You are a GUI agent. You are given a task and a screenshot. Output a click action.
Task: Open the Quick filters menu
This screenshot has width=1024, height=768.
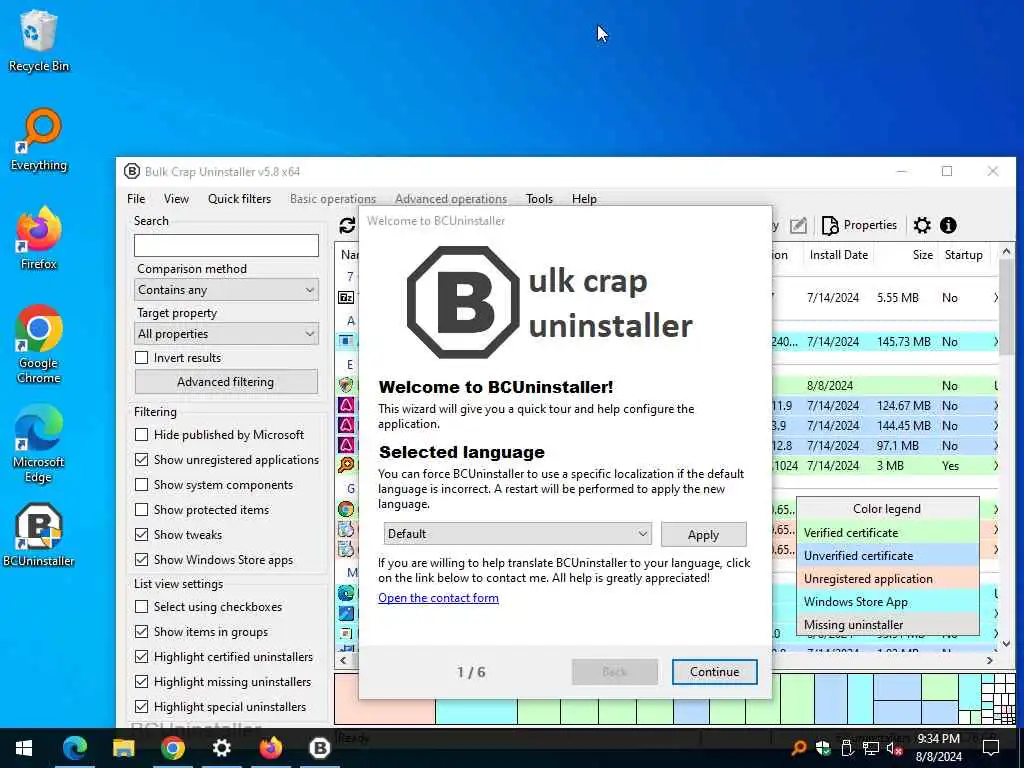click(239, 199)
